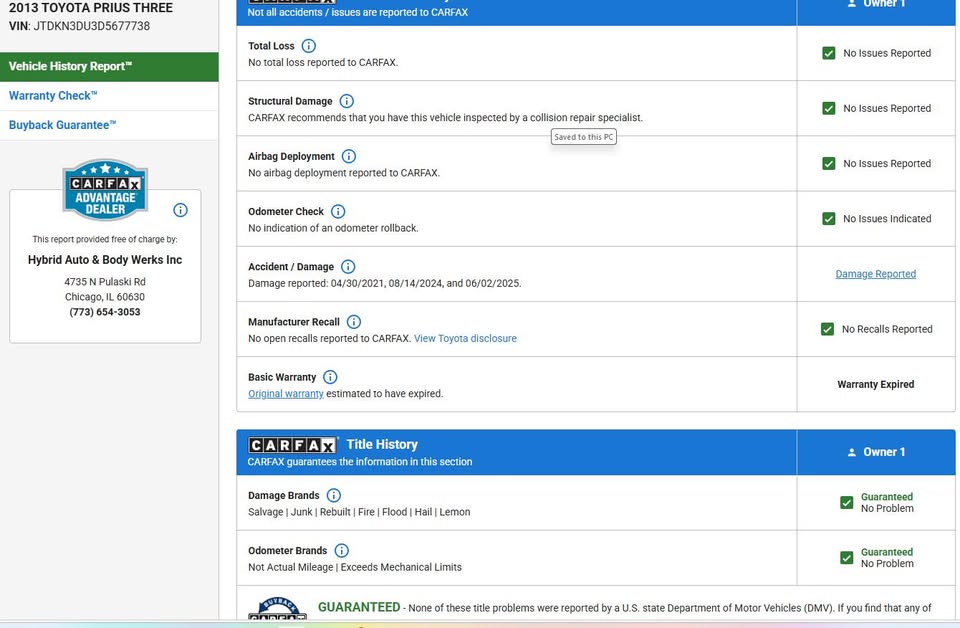Screen dimensions: 960x628
Task: Click Salvage Junk Rebuilt brand list text
Action: pos(359,512)
